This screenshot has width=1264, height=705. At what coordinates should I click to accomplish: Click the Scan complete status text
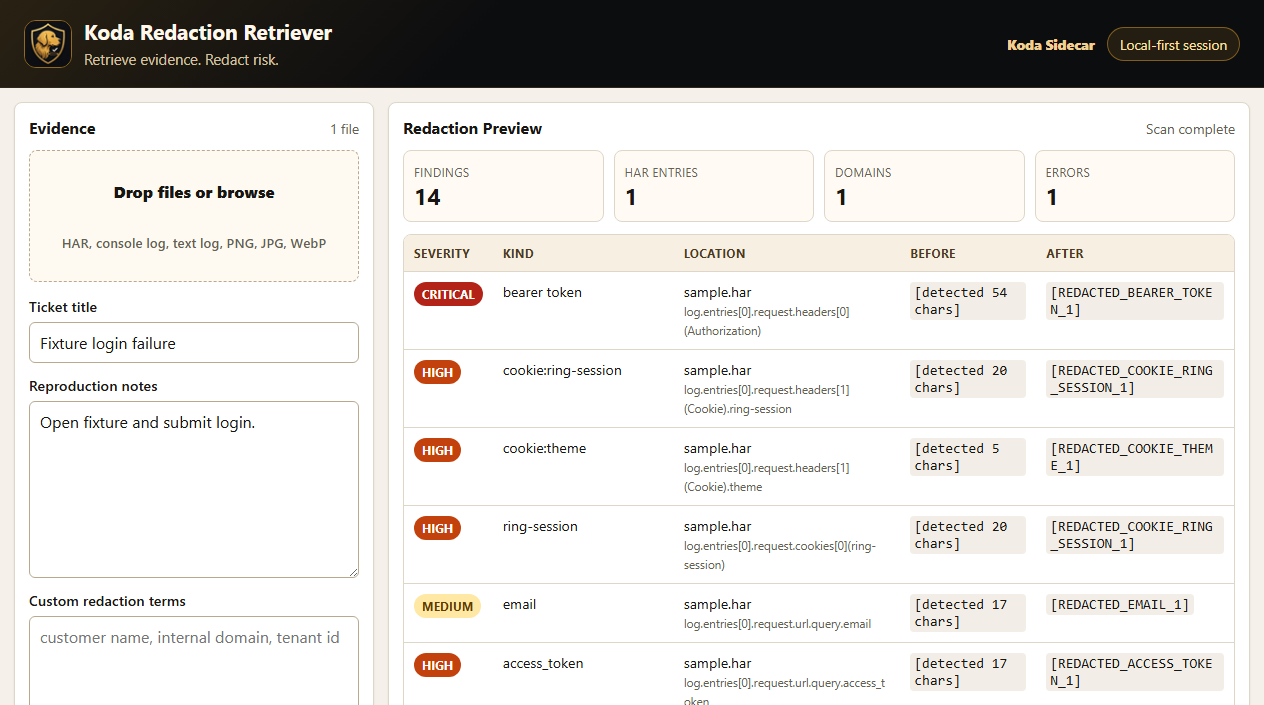point(1190,129)
